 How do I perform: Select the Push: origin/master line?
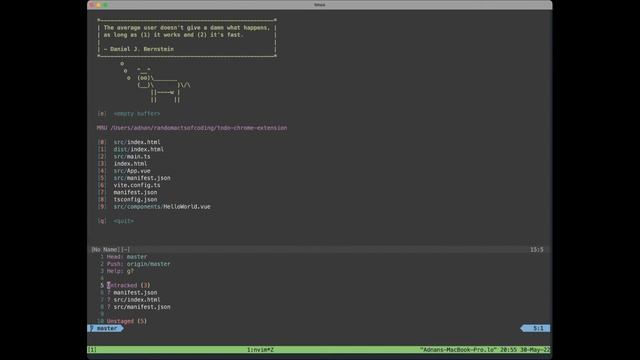[x=138, y=264]
